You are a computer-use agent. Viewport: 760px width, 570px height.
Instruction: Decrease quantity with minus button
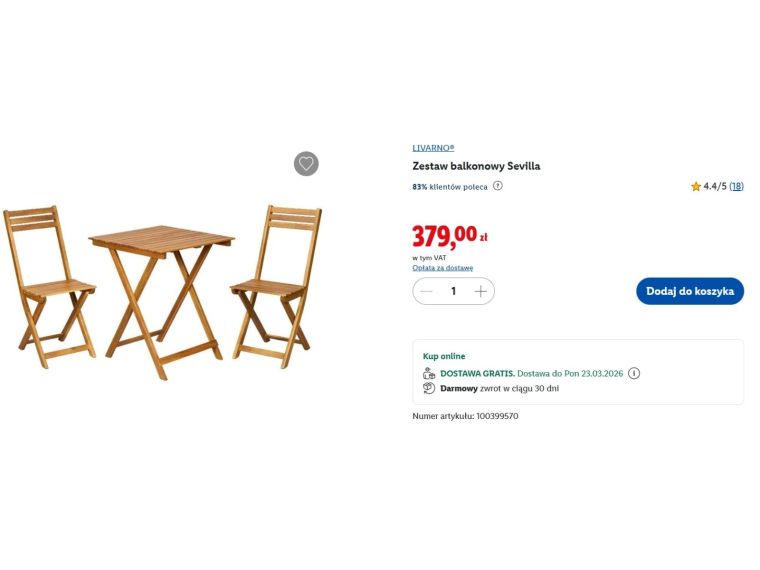tap(426, 291)
